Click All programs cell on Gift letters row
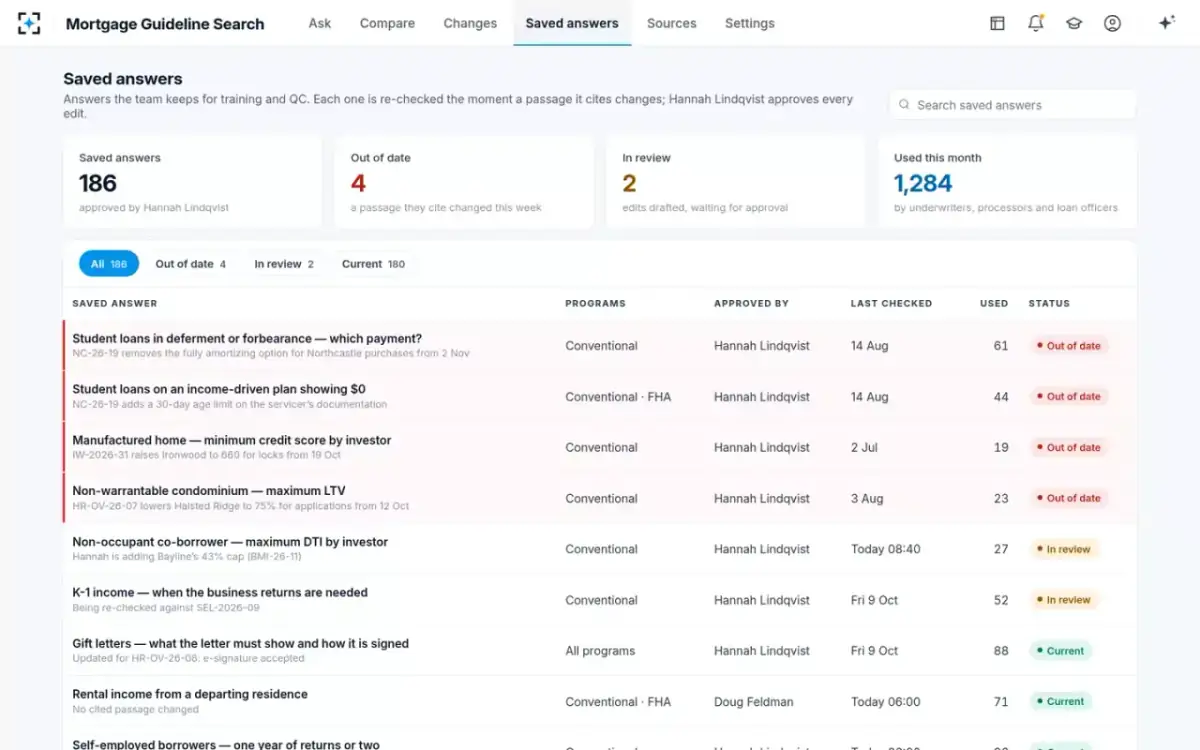The height and width of the screenshot is (750, 1200). 600,651
